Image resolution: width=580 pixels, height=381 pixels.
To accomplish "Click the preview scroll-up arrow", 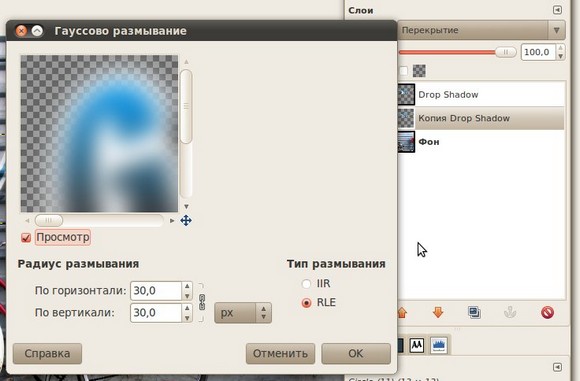I will click(x=186, y=62).
